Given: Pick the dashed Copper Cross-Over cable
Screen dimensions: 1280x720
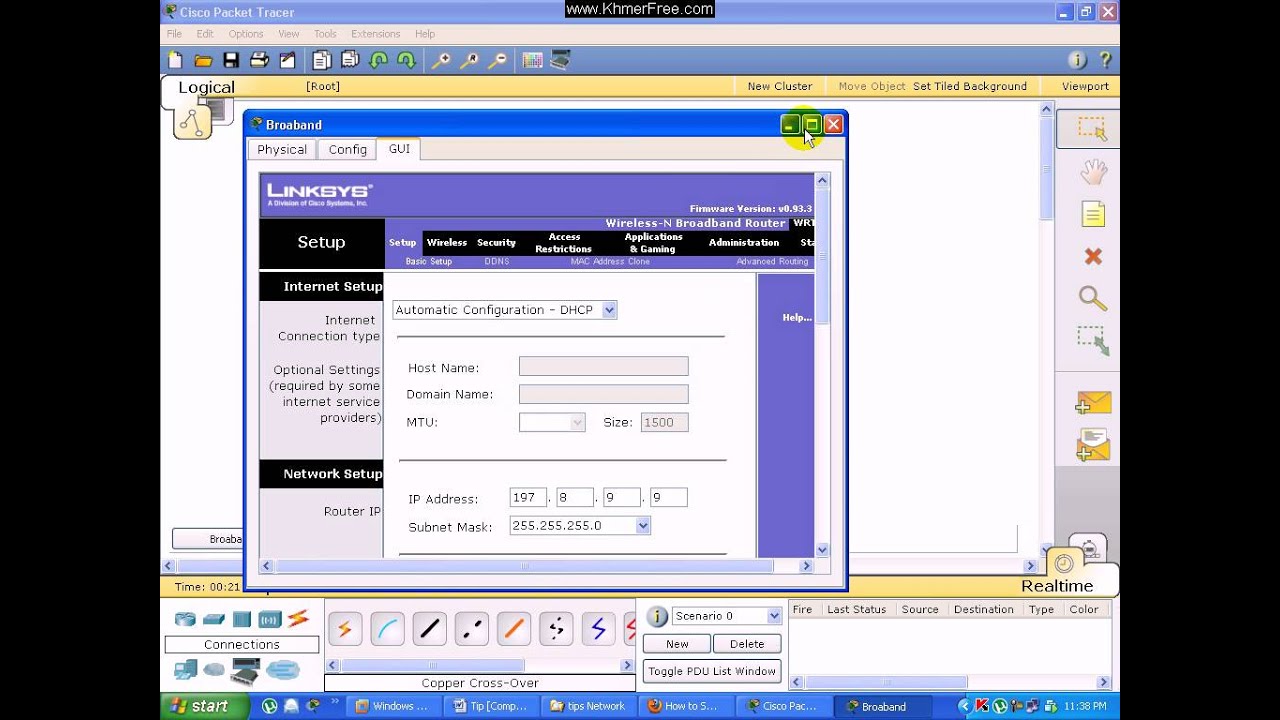Looking at the screenshot, I should (x=472, y=629).
